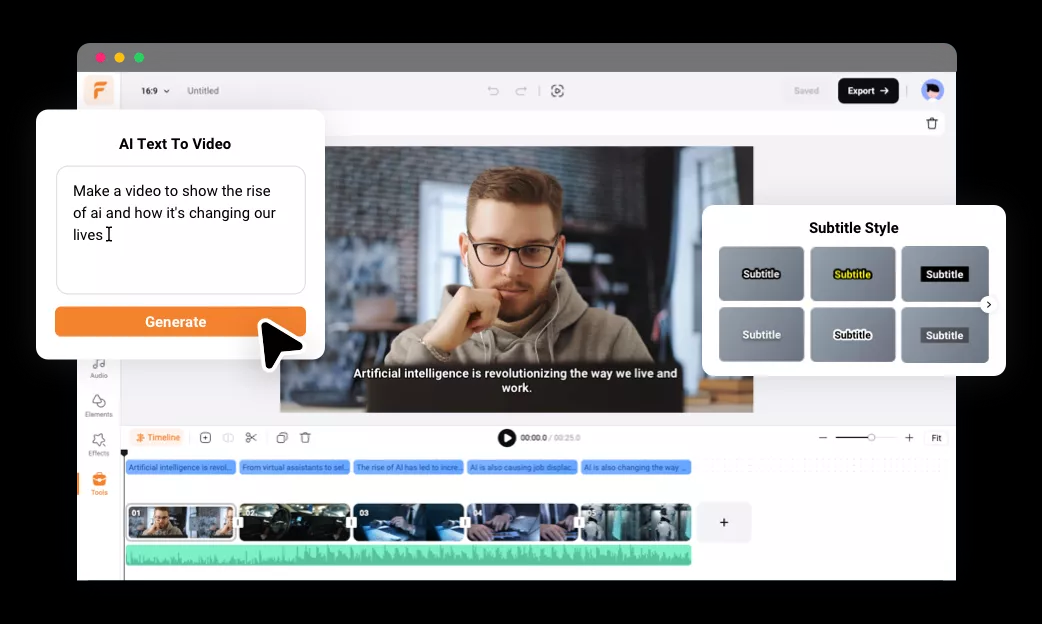Select the plain white Subtitle style
The width and height of the screenshot is (1042, 624).
tap(761, 335)
